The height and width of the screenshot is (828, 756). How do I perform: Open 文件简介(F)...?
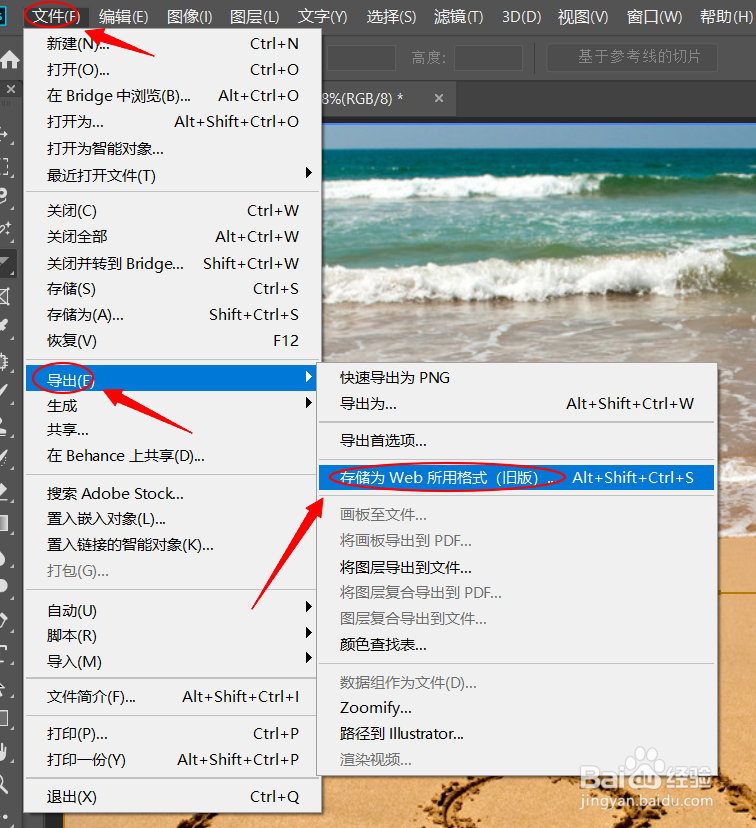click(x=173, y=697)
